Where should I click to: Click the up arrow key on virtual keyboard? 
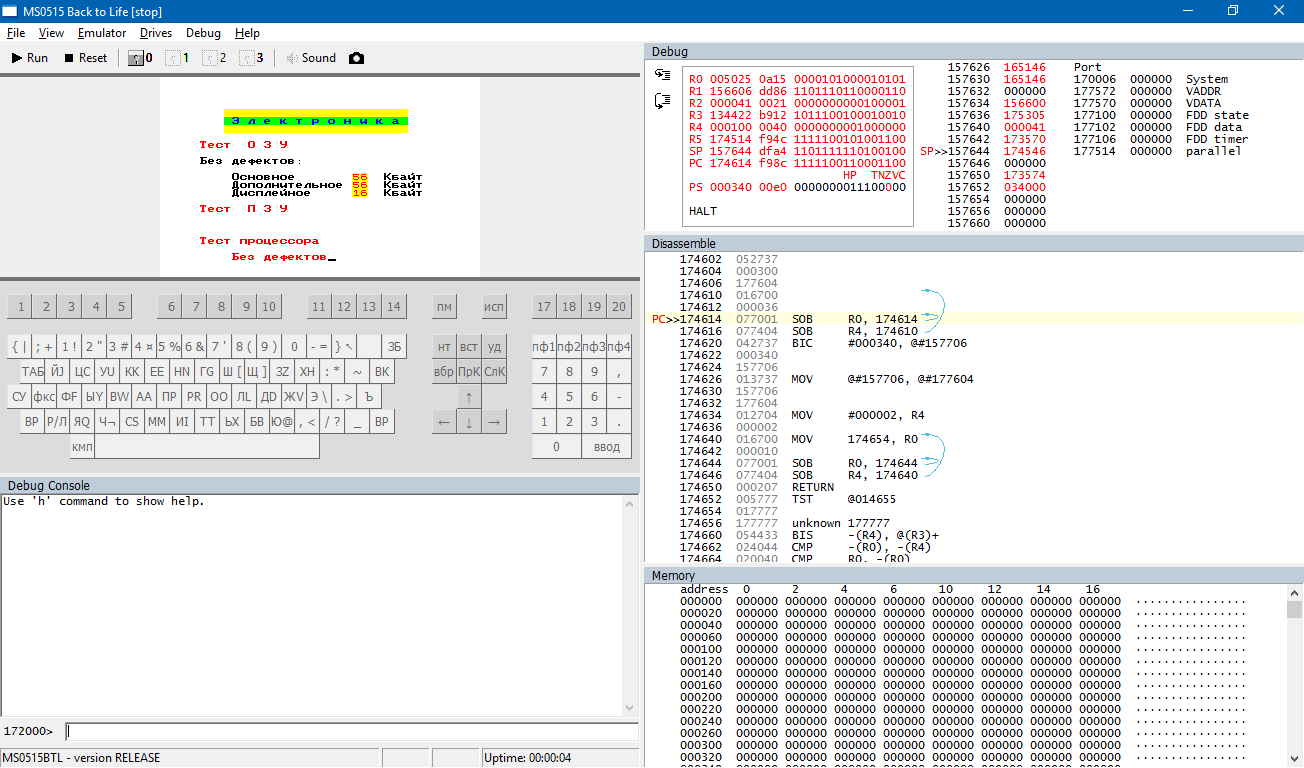(x=468, y=397)
